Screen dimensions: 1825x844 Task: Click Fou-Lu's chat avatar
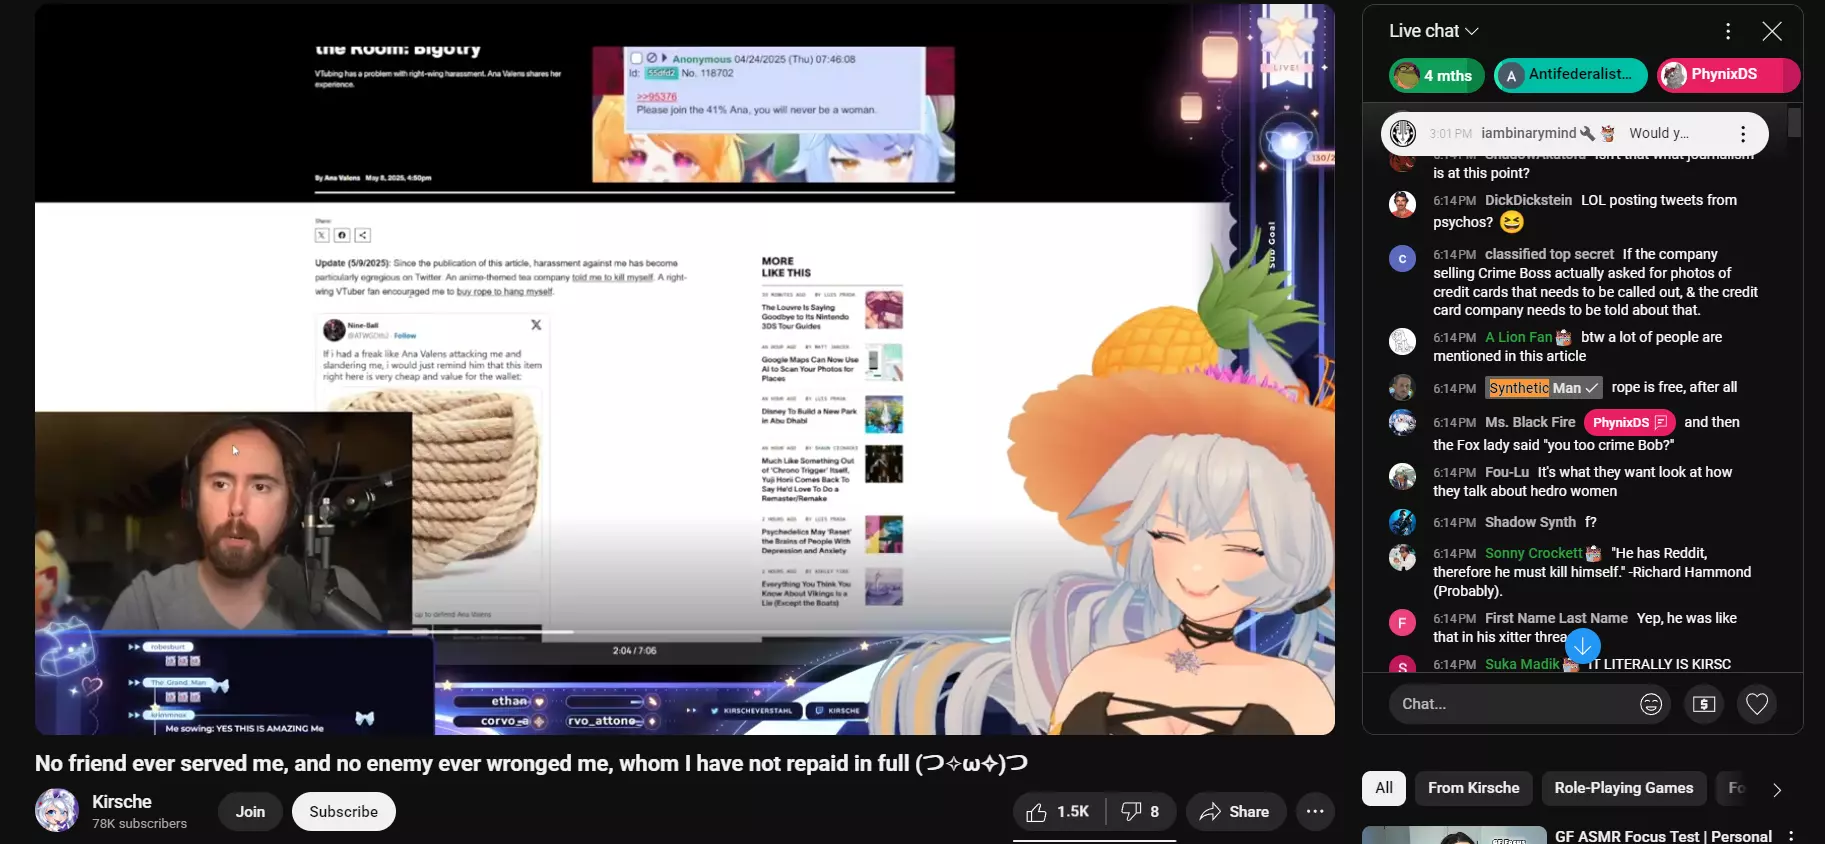click(x=1402, y=476)
